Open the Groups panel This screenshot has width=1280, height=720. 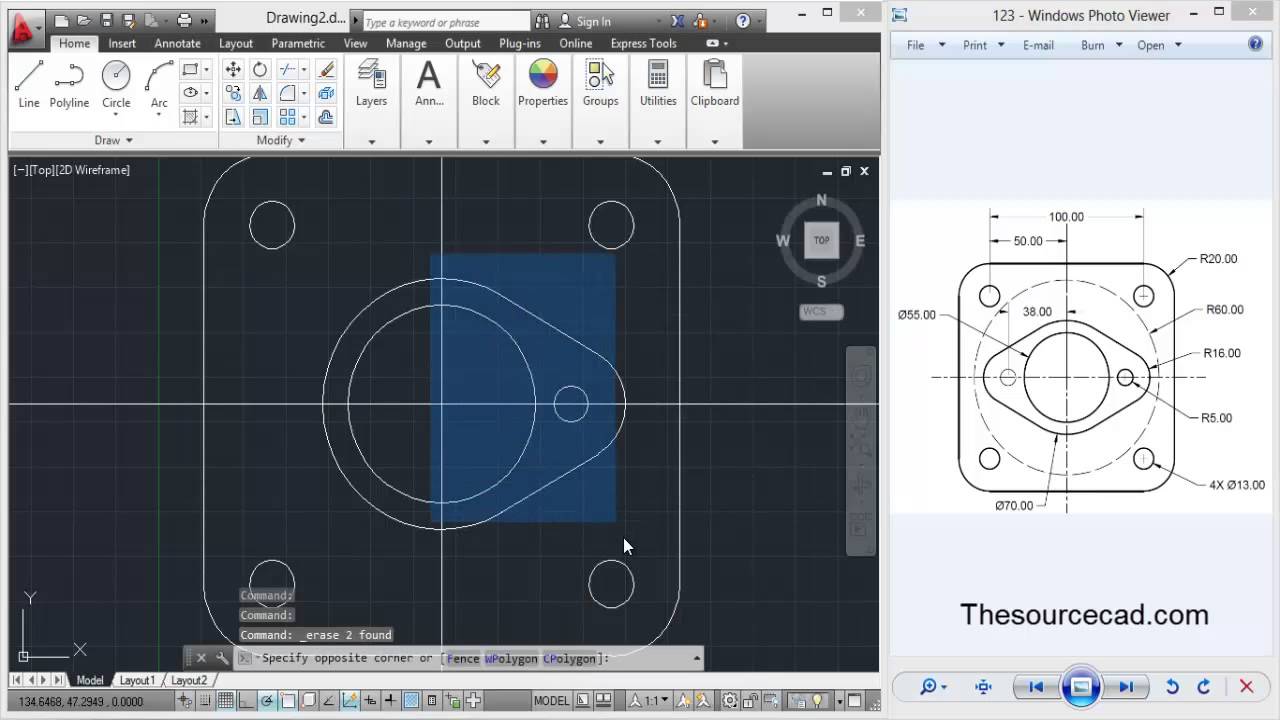pos(600,84)
